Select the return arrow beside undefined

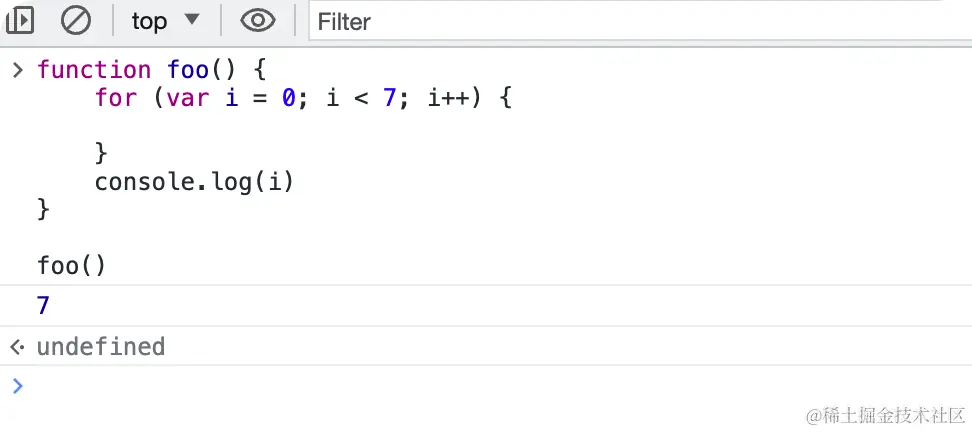coord(17,347)
